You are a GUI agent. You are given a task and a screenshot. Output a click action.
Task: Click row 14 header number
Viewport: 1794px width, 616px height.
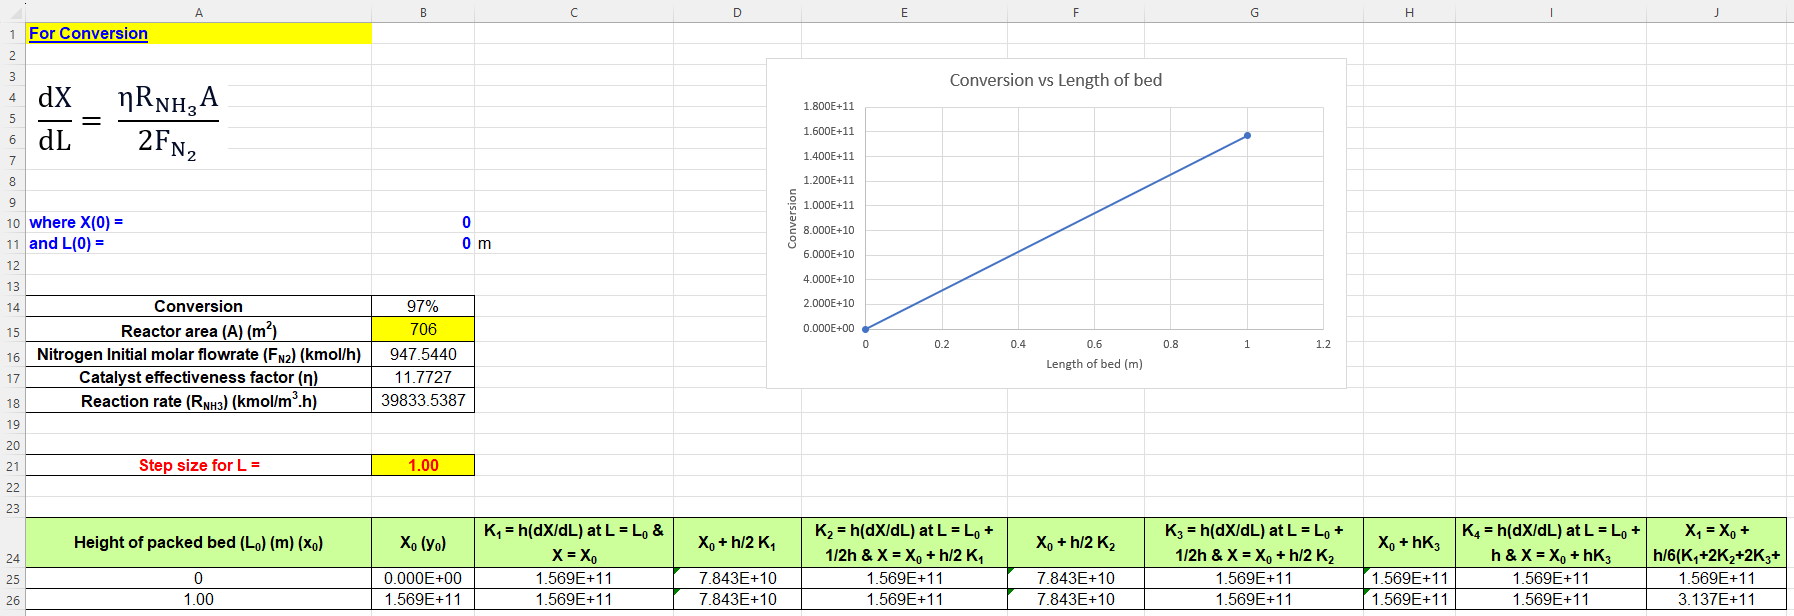tap(12, 307)
